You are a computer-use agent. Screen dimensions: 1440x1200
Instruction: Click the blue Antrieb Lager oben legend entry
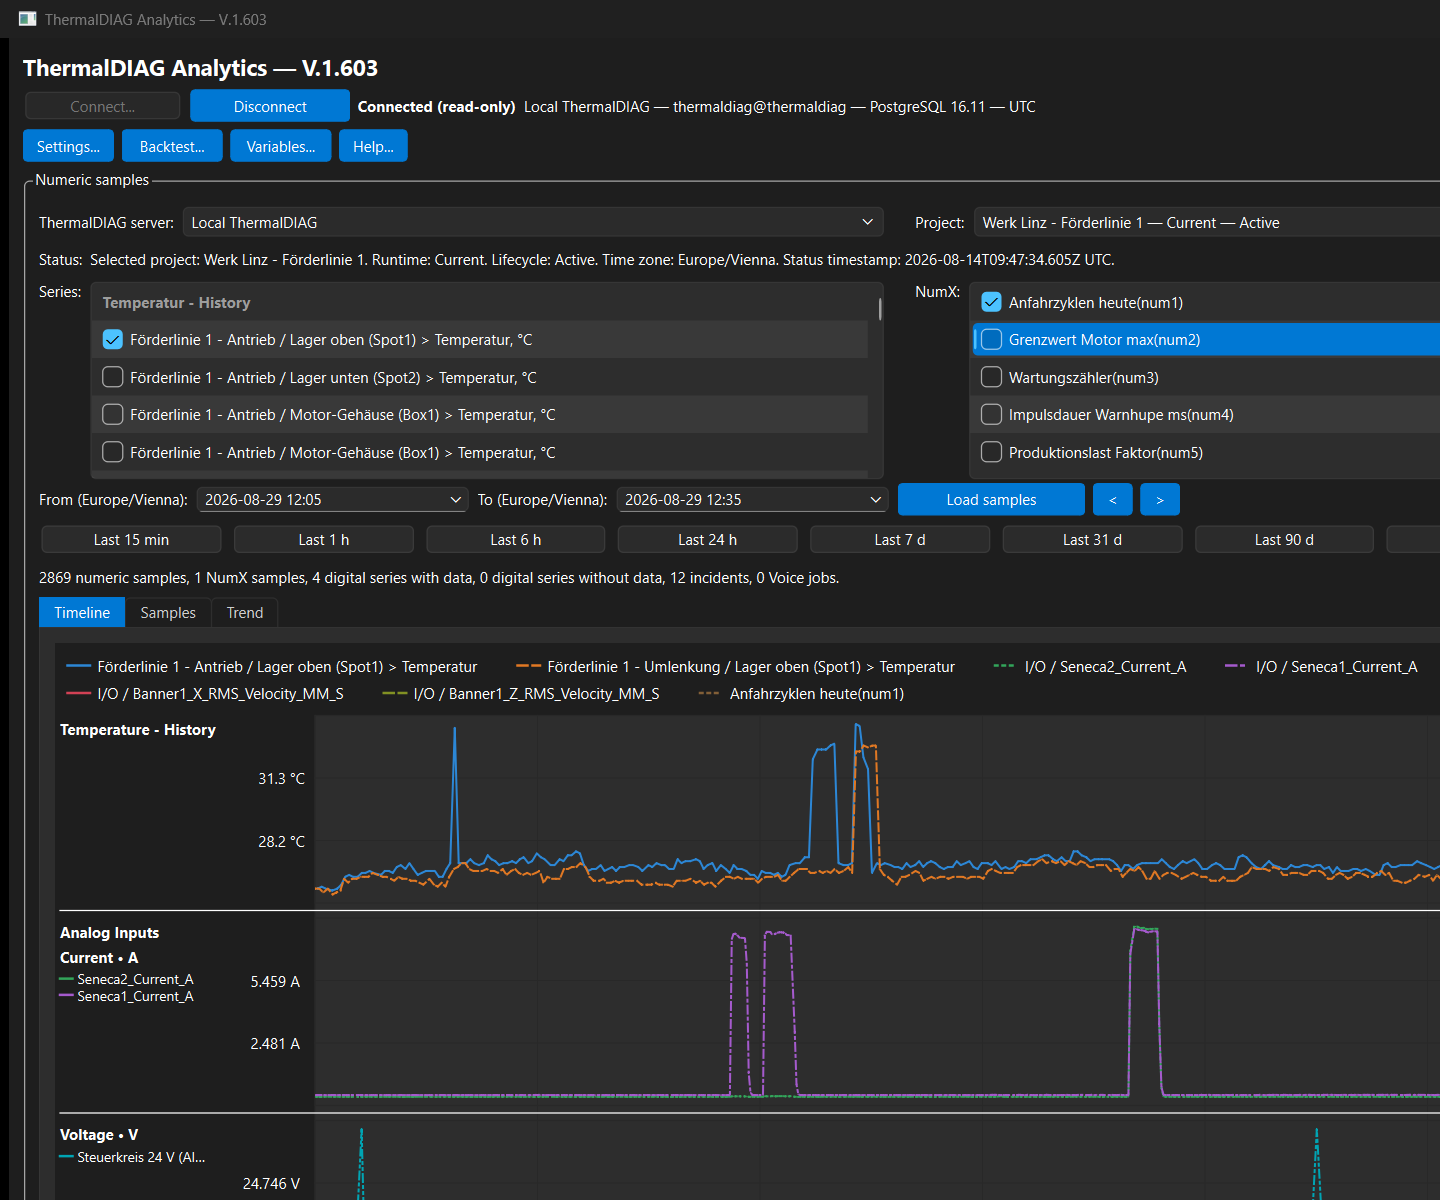(x=272, y=666)
